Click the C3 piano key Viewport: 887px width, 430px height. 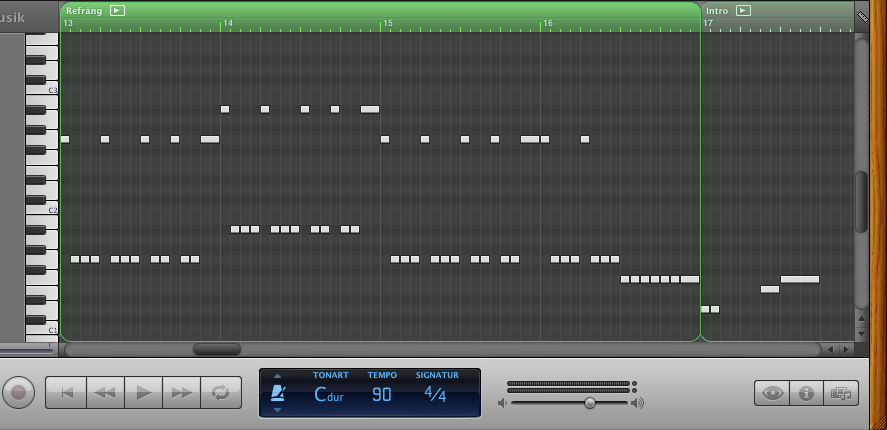tap(42, 90)
